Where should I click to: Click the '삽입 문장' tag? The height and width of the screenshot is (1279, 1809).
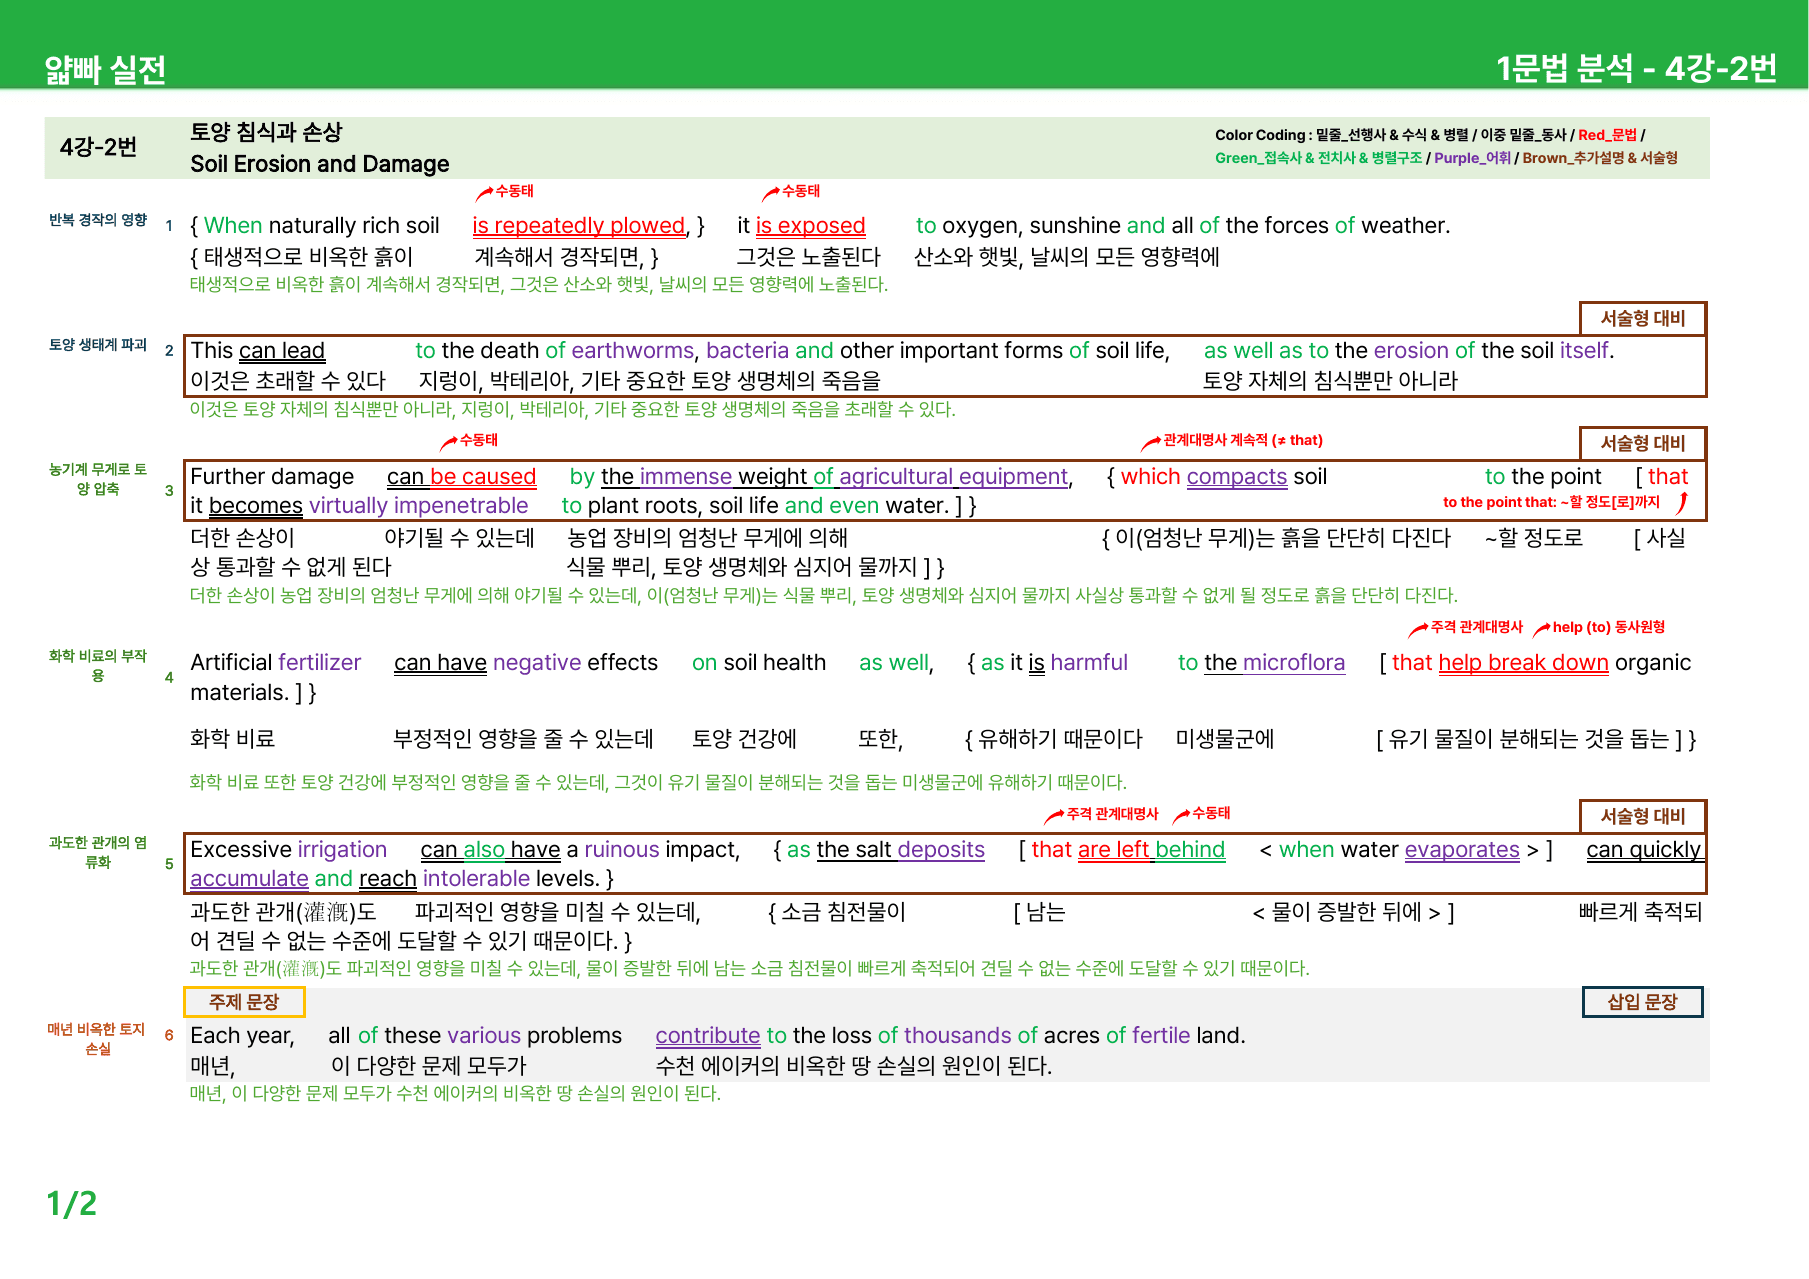[1642, 1002]
